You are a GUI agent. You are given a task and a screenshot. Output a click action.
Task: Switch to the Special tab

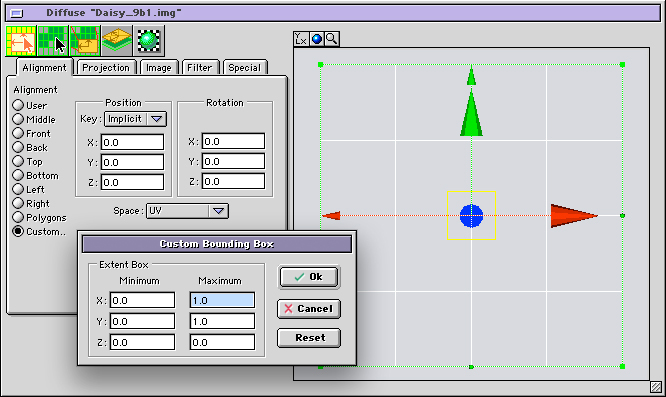pos(244,68)
